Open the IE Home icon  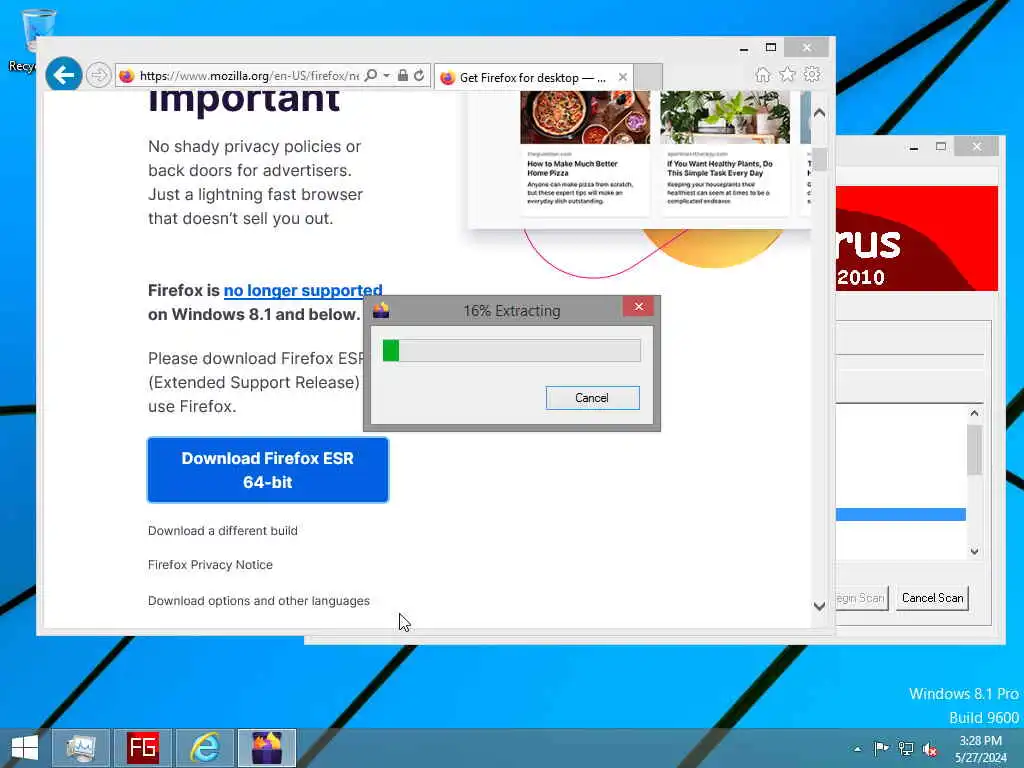(763, 74)
